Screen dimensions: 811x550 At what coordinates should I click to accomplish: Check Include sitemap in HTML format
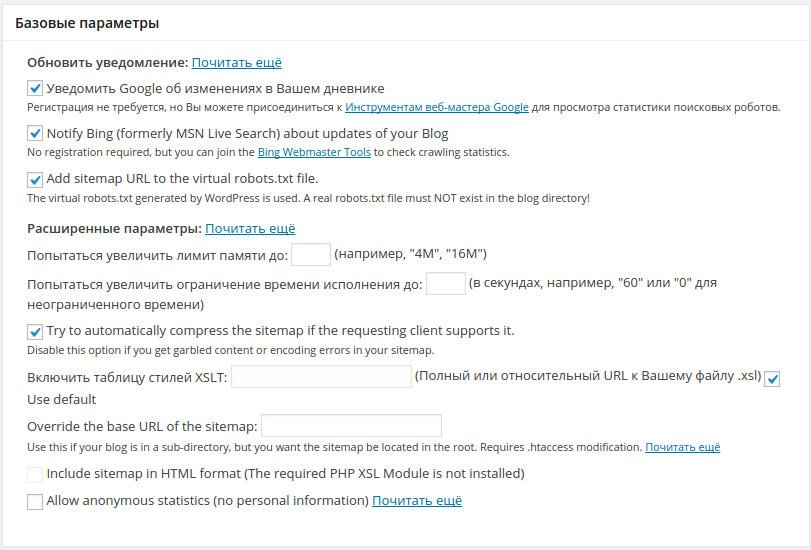coord(35,474)
